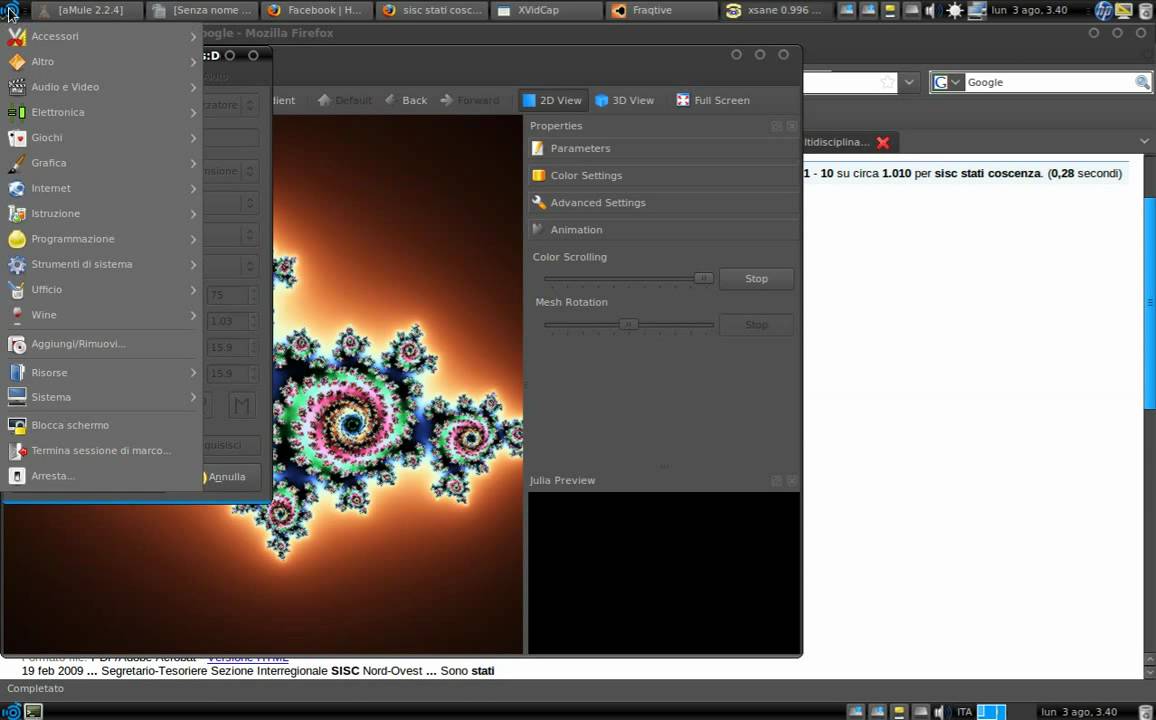Collapse the Animation section
This screenshot has width=1156, height=720.
coord(576,229)
